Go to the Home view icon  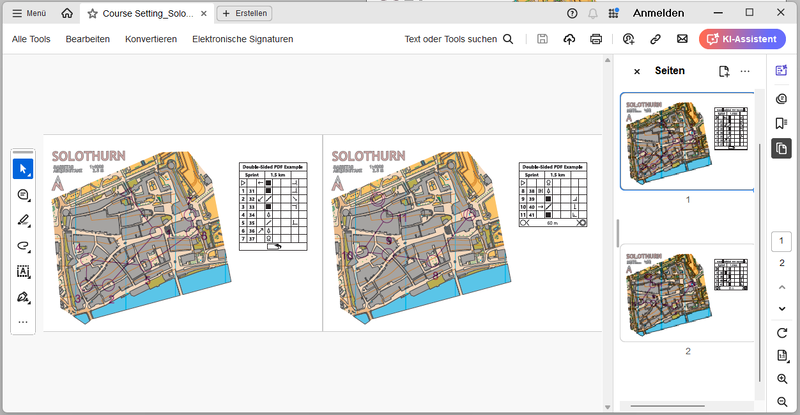(67, 13)
